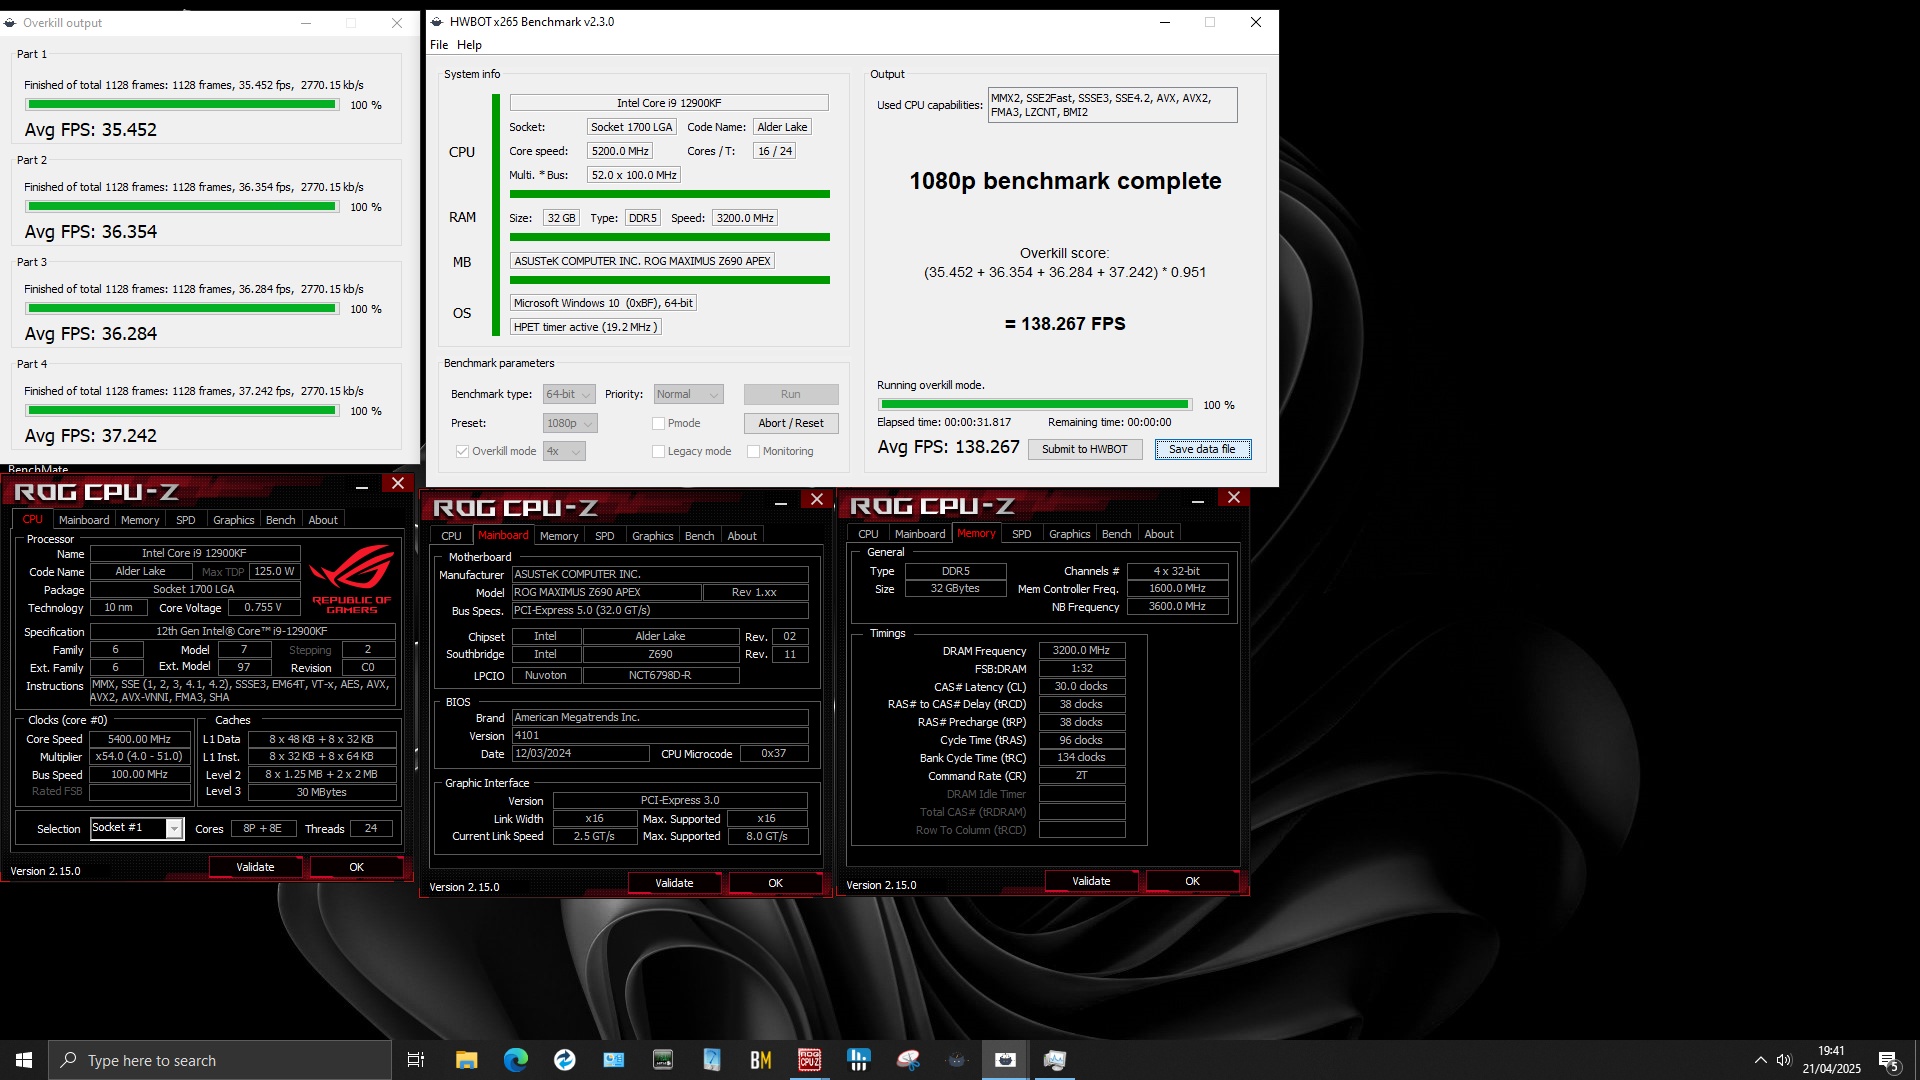Open the dark cat-face taskbar icon
Viewport: 1920px width, 1080px height.
point(957,1060)
